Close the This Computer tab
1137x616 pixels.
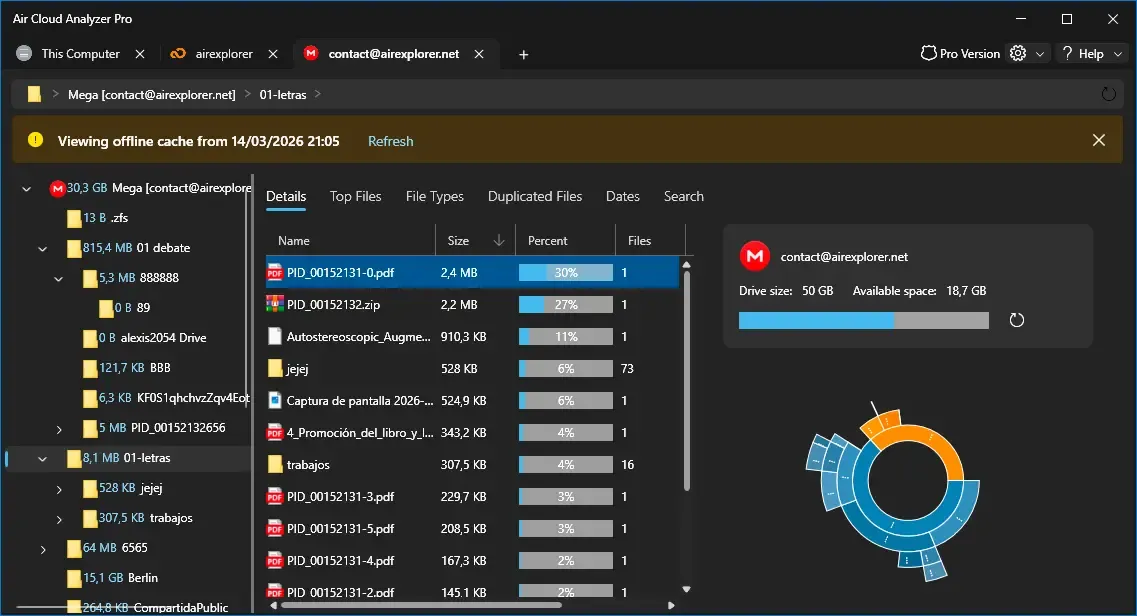(140, 54)
